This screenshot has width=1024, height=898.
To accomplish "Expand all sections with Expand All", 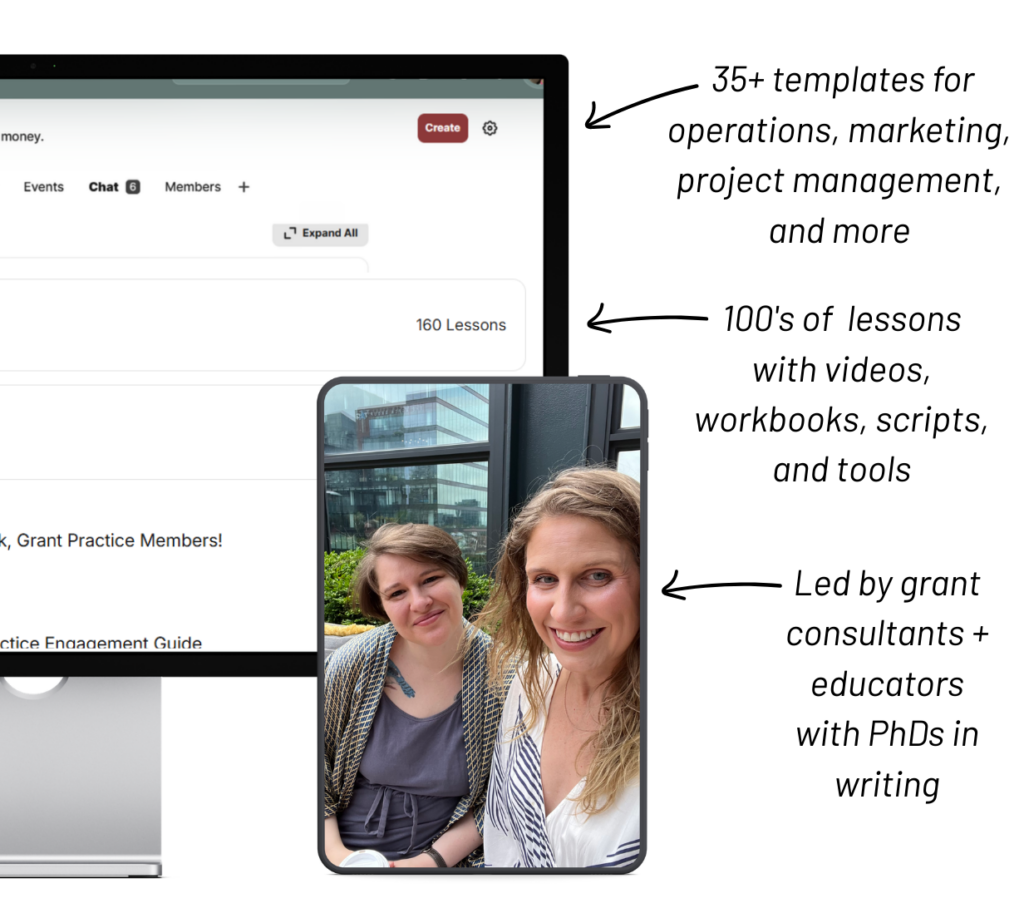I will click(320, 233).
